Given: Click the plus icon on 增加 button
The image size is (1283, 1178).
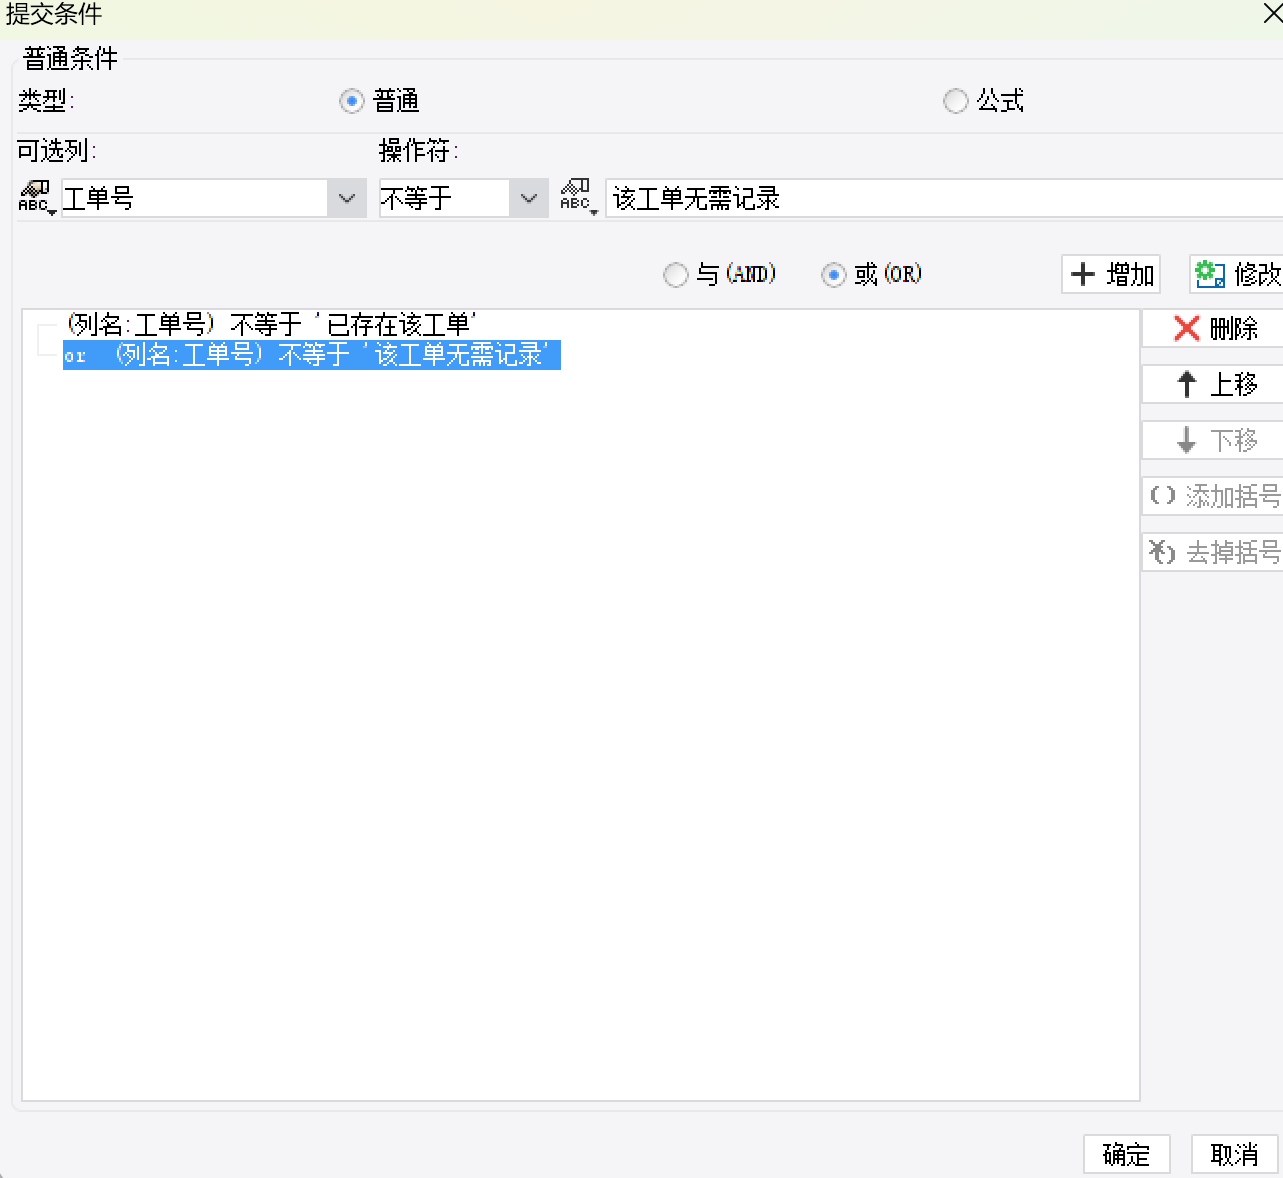Looking at the screenshot, I should pyautogui.click(x=1083, y=274).
